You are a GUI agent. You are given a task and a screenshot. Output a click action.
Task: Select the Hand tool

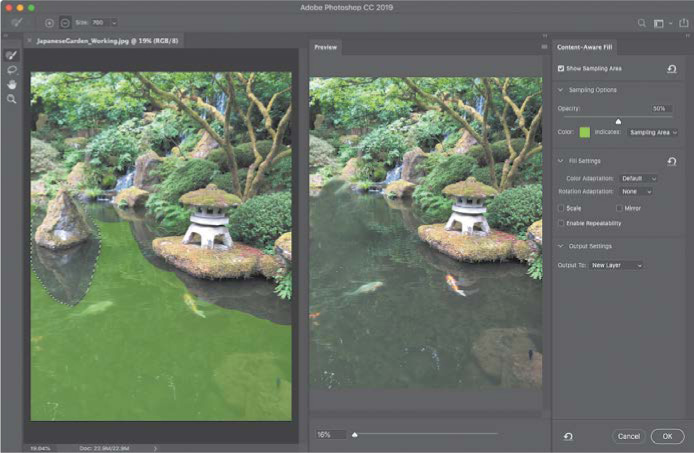11,84
